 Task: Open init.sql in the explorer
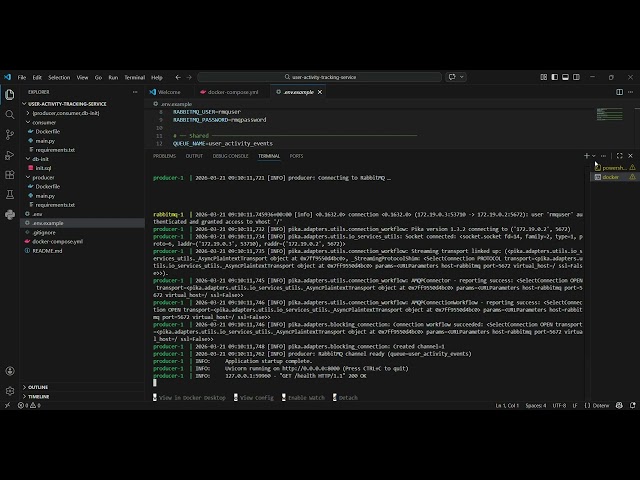(82, 168)
